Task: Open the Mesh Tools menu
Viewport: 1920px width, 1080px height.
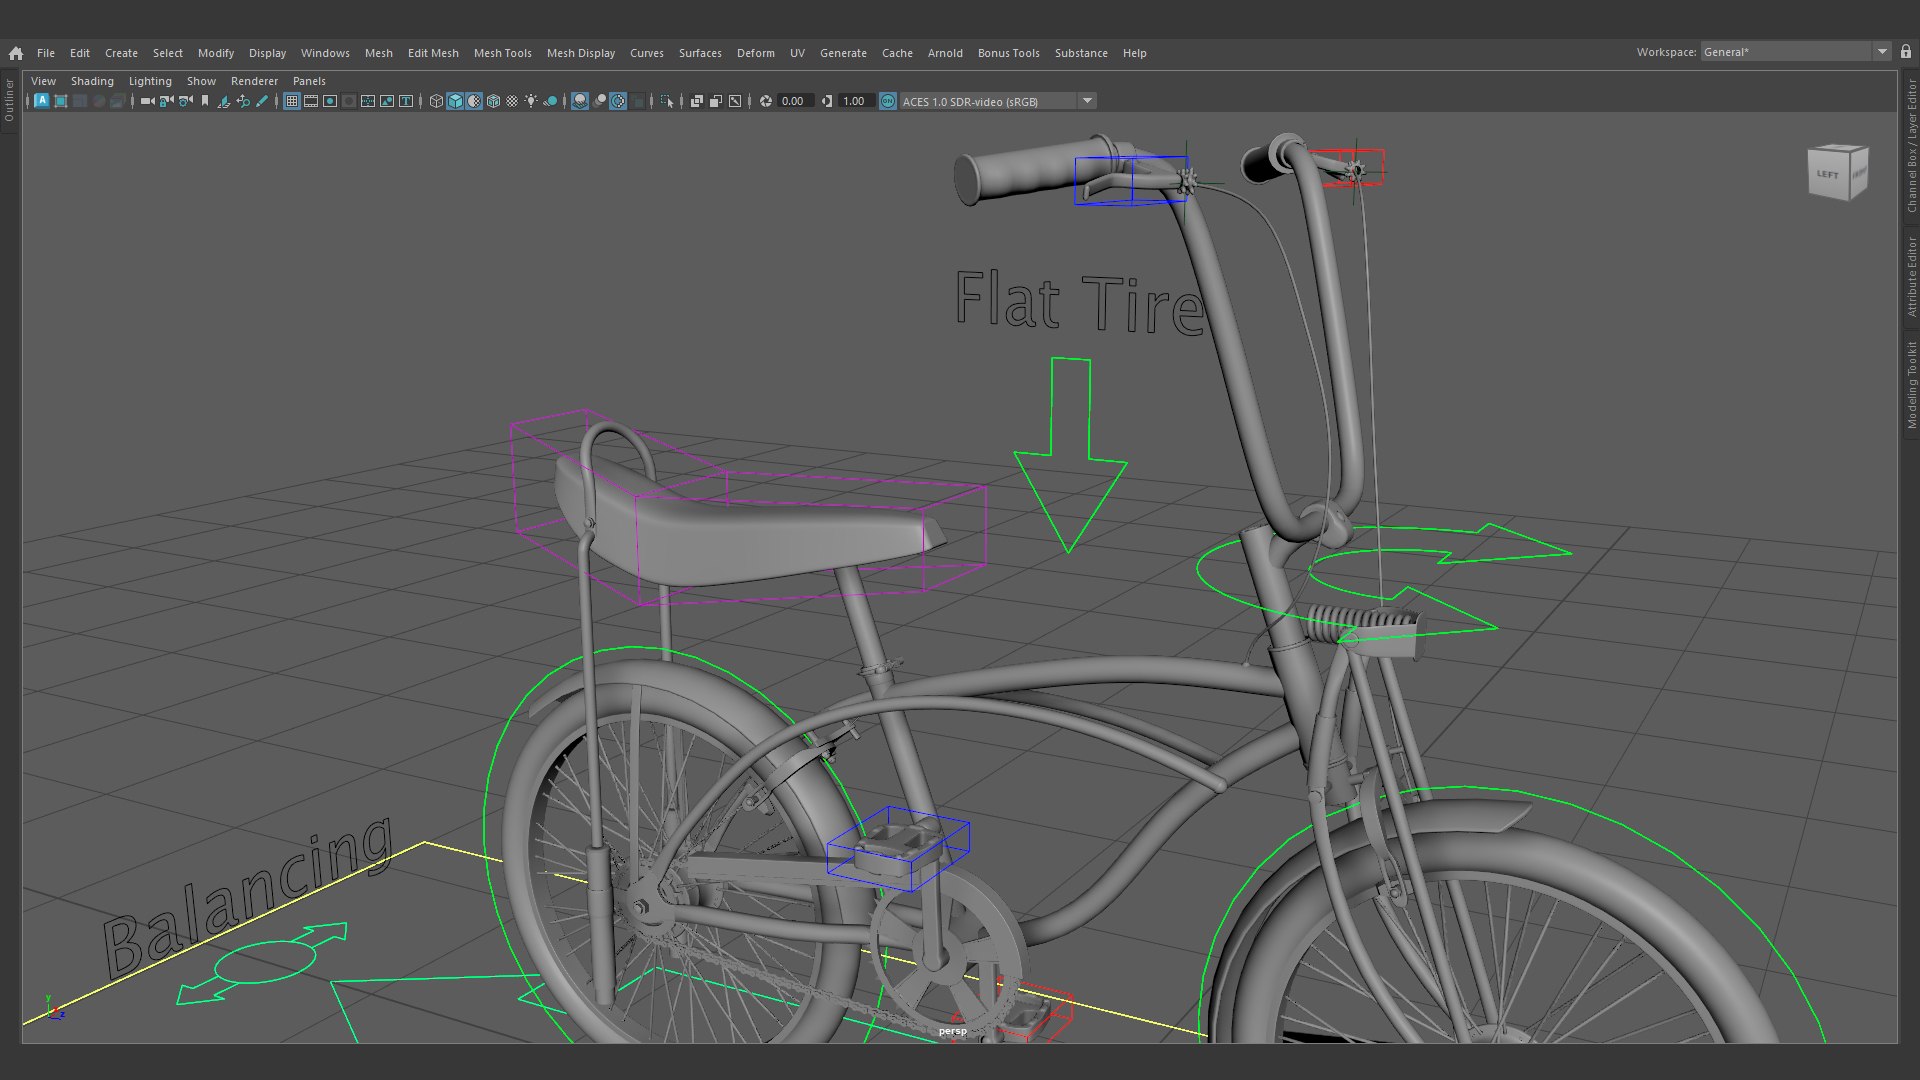Action: [x=502, y=53]
